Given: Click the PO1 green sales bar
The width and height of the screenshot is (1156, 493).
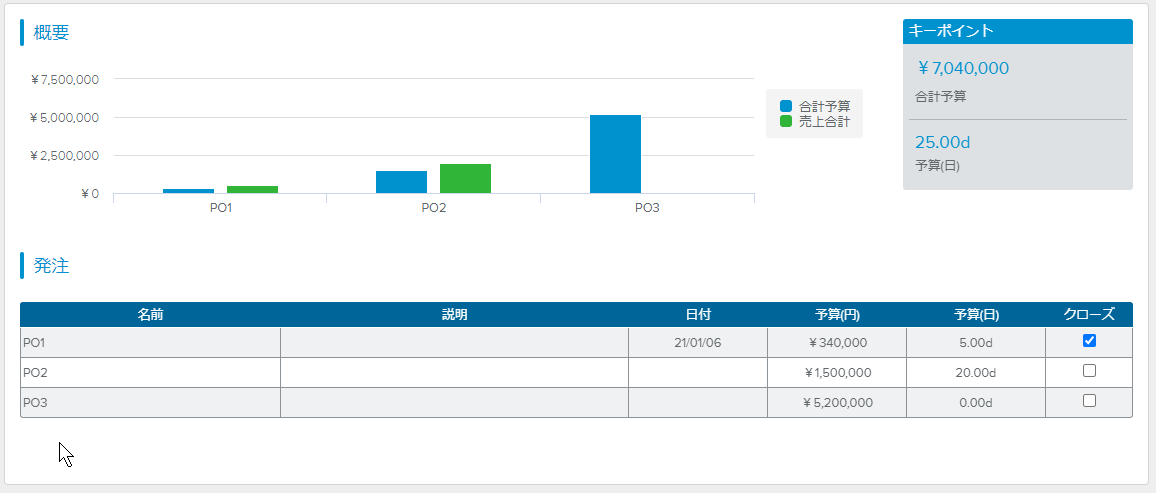Looking at the screenshot, I should pos(252,189).
